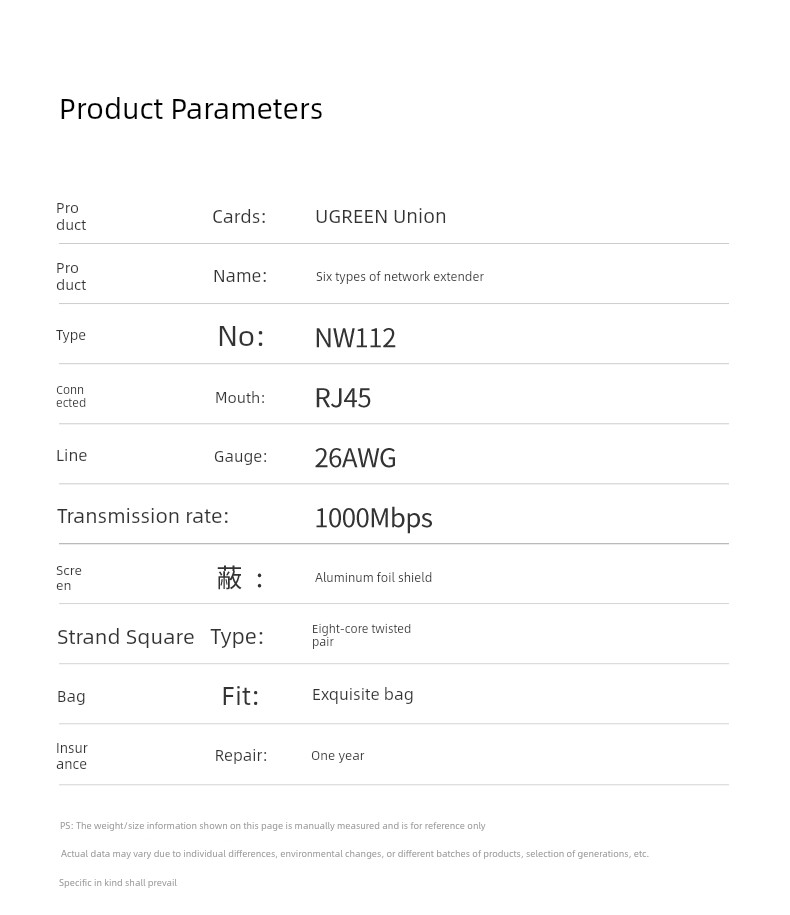Click the RJ45 connector value

point(342,398)
